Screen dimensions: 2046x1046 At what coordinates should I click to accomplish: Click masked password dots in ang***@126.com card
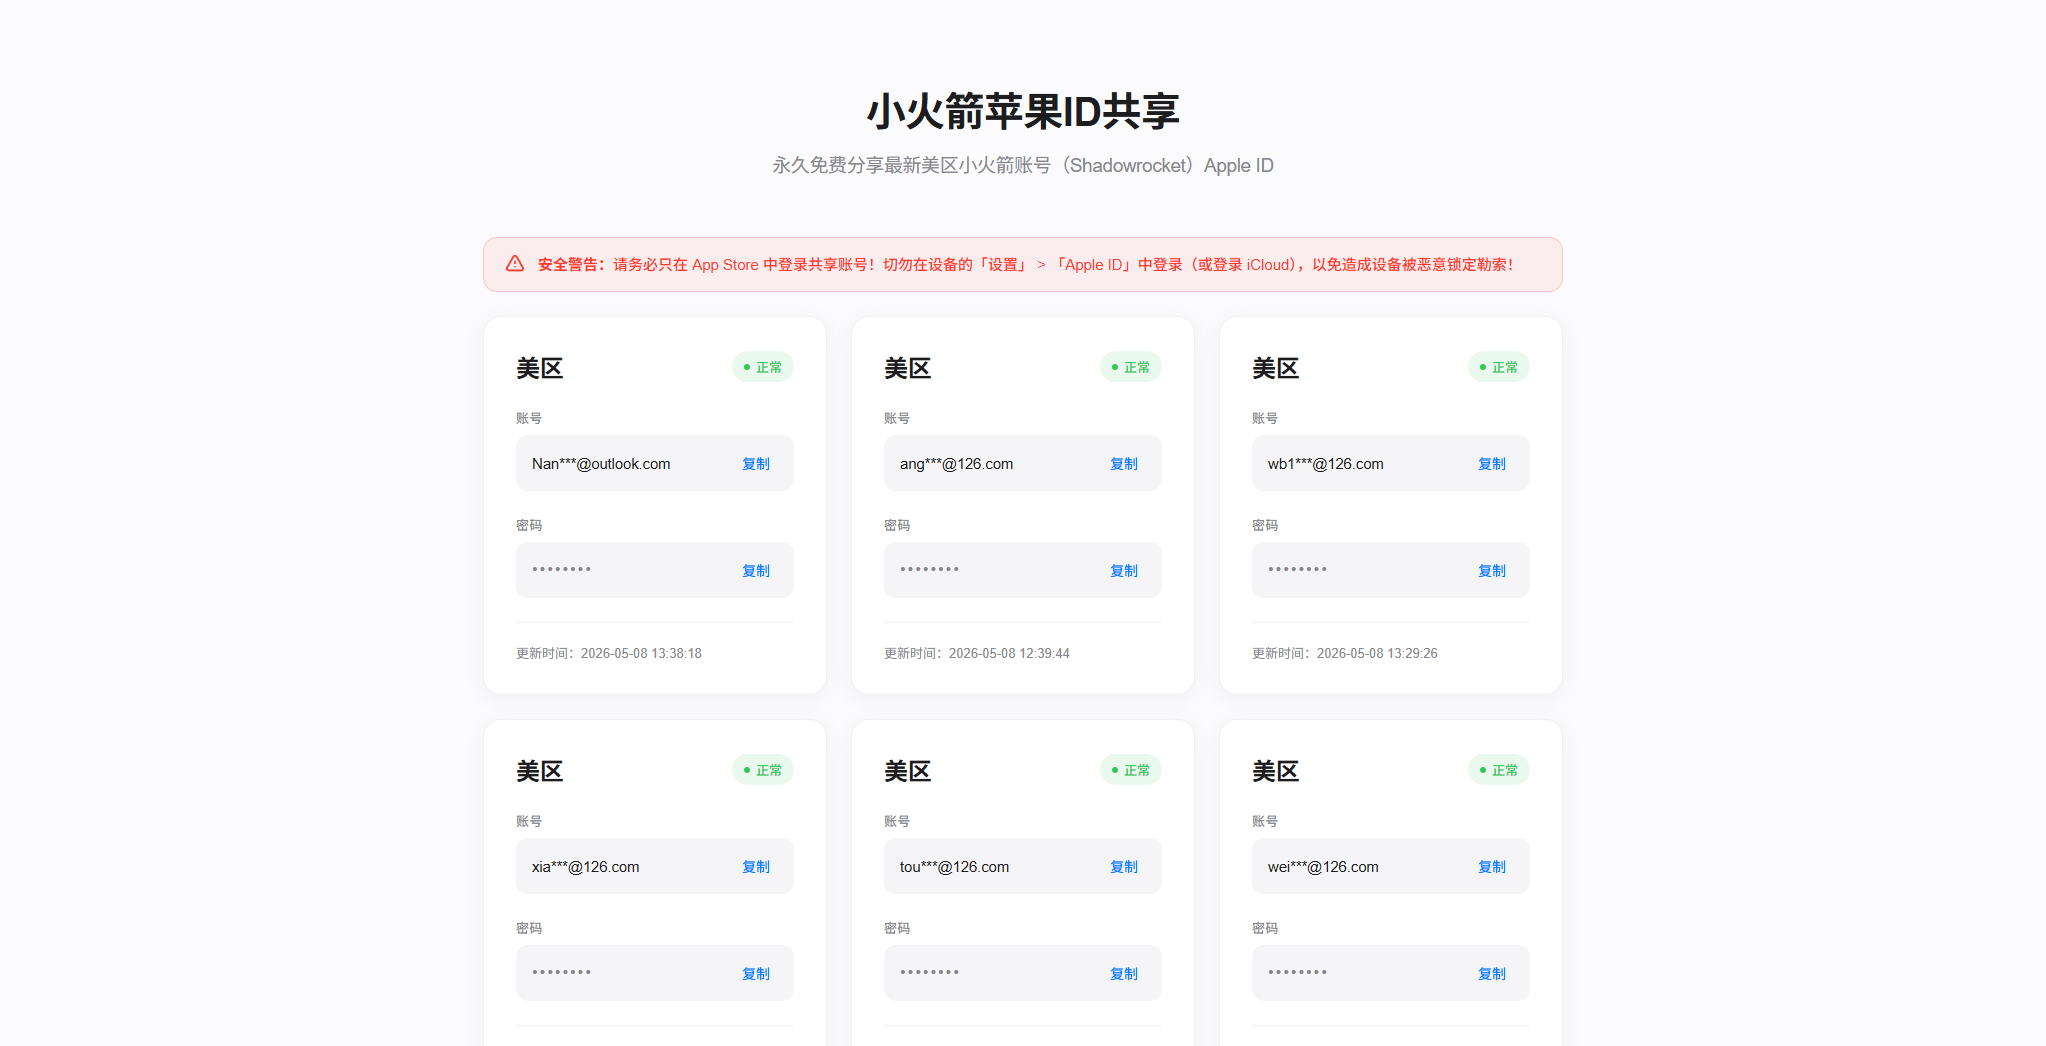point(929,569)
